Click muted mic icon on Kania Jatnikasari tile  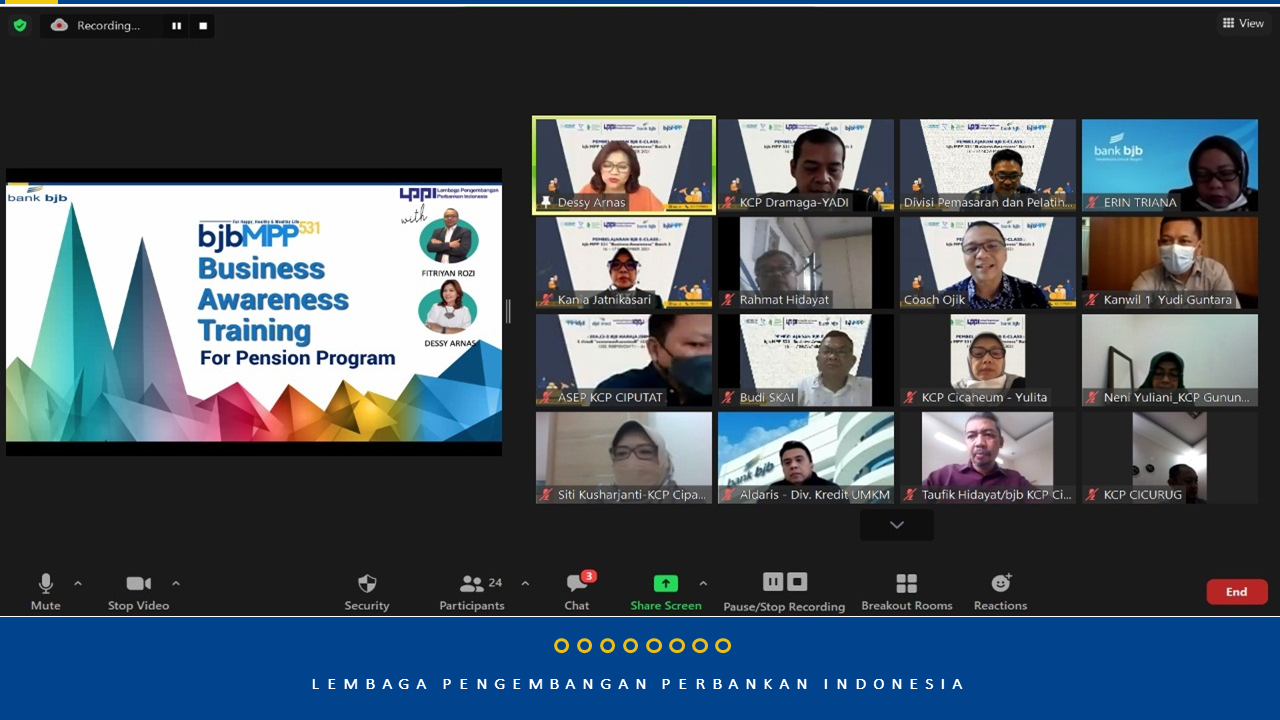tap(547, 300)
